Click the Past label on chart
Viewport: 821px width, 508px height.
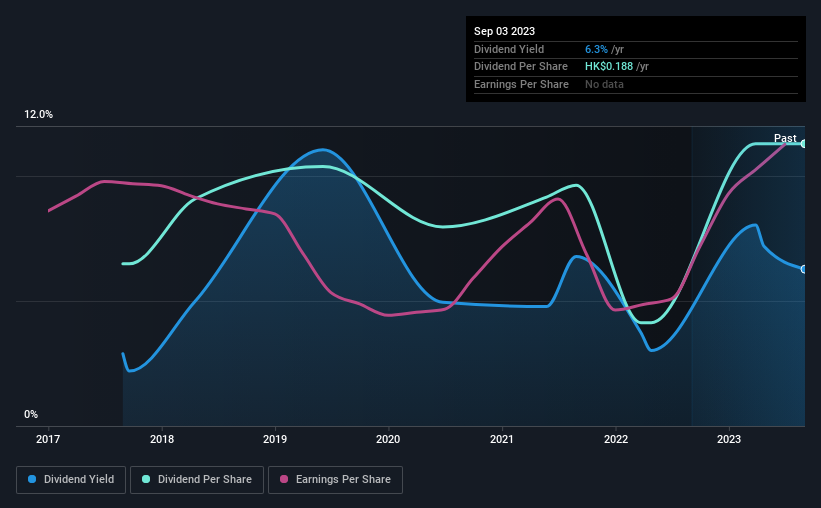click(x=785, y=138)
